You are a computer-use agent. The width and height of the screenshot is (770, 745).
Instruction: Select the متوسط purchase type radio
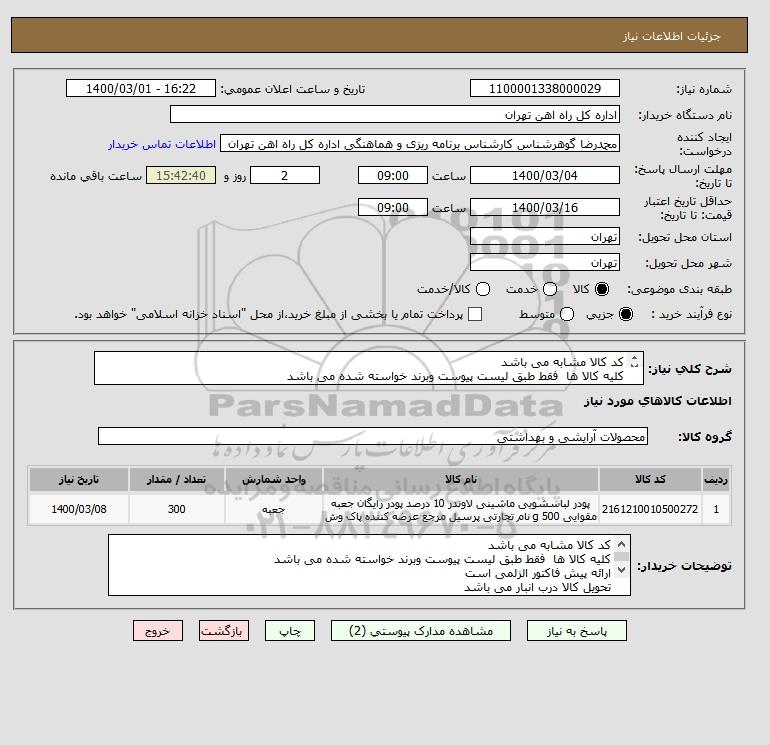[567, 314]
